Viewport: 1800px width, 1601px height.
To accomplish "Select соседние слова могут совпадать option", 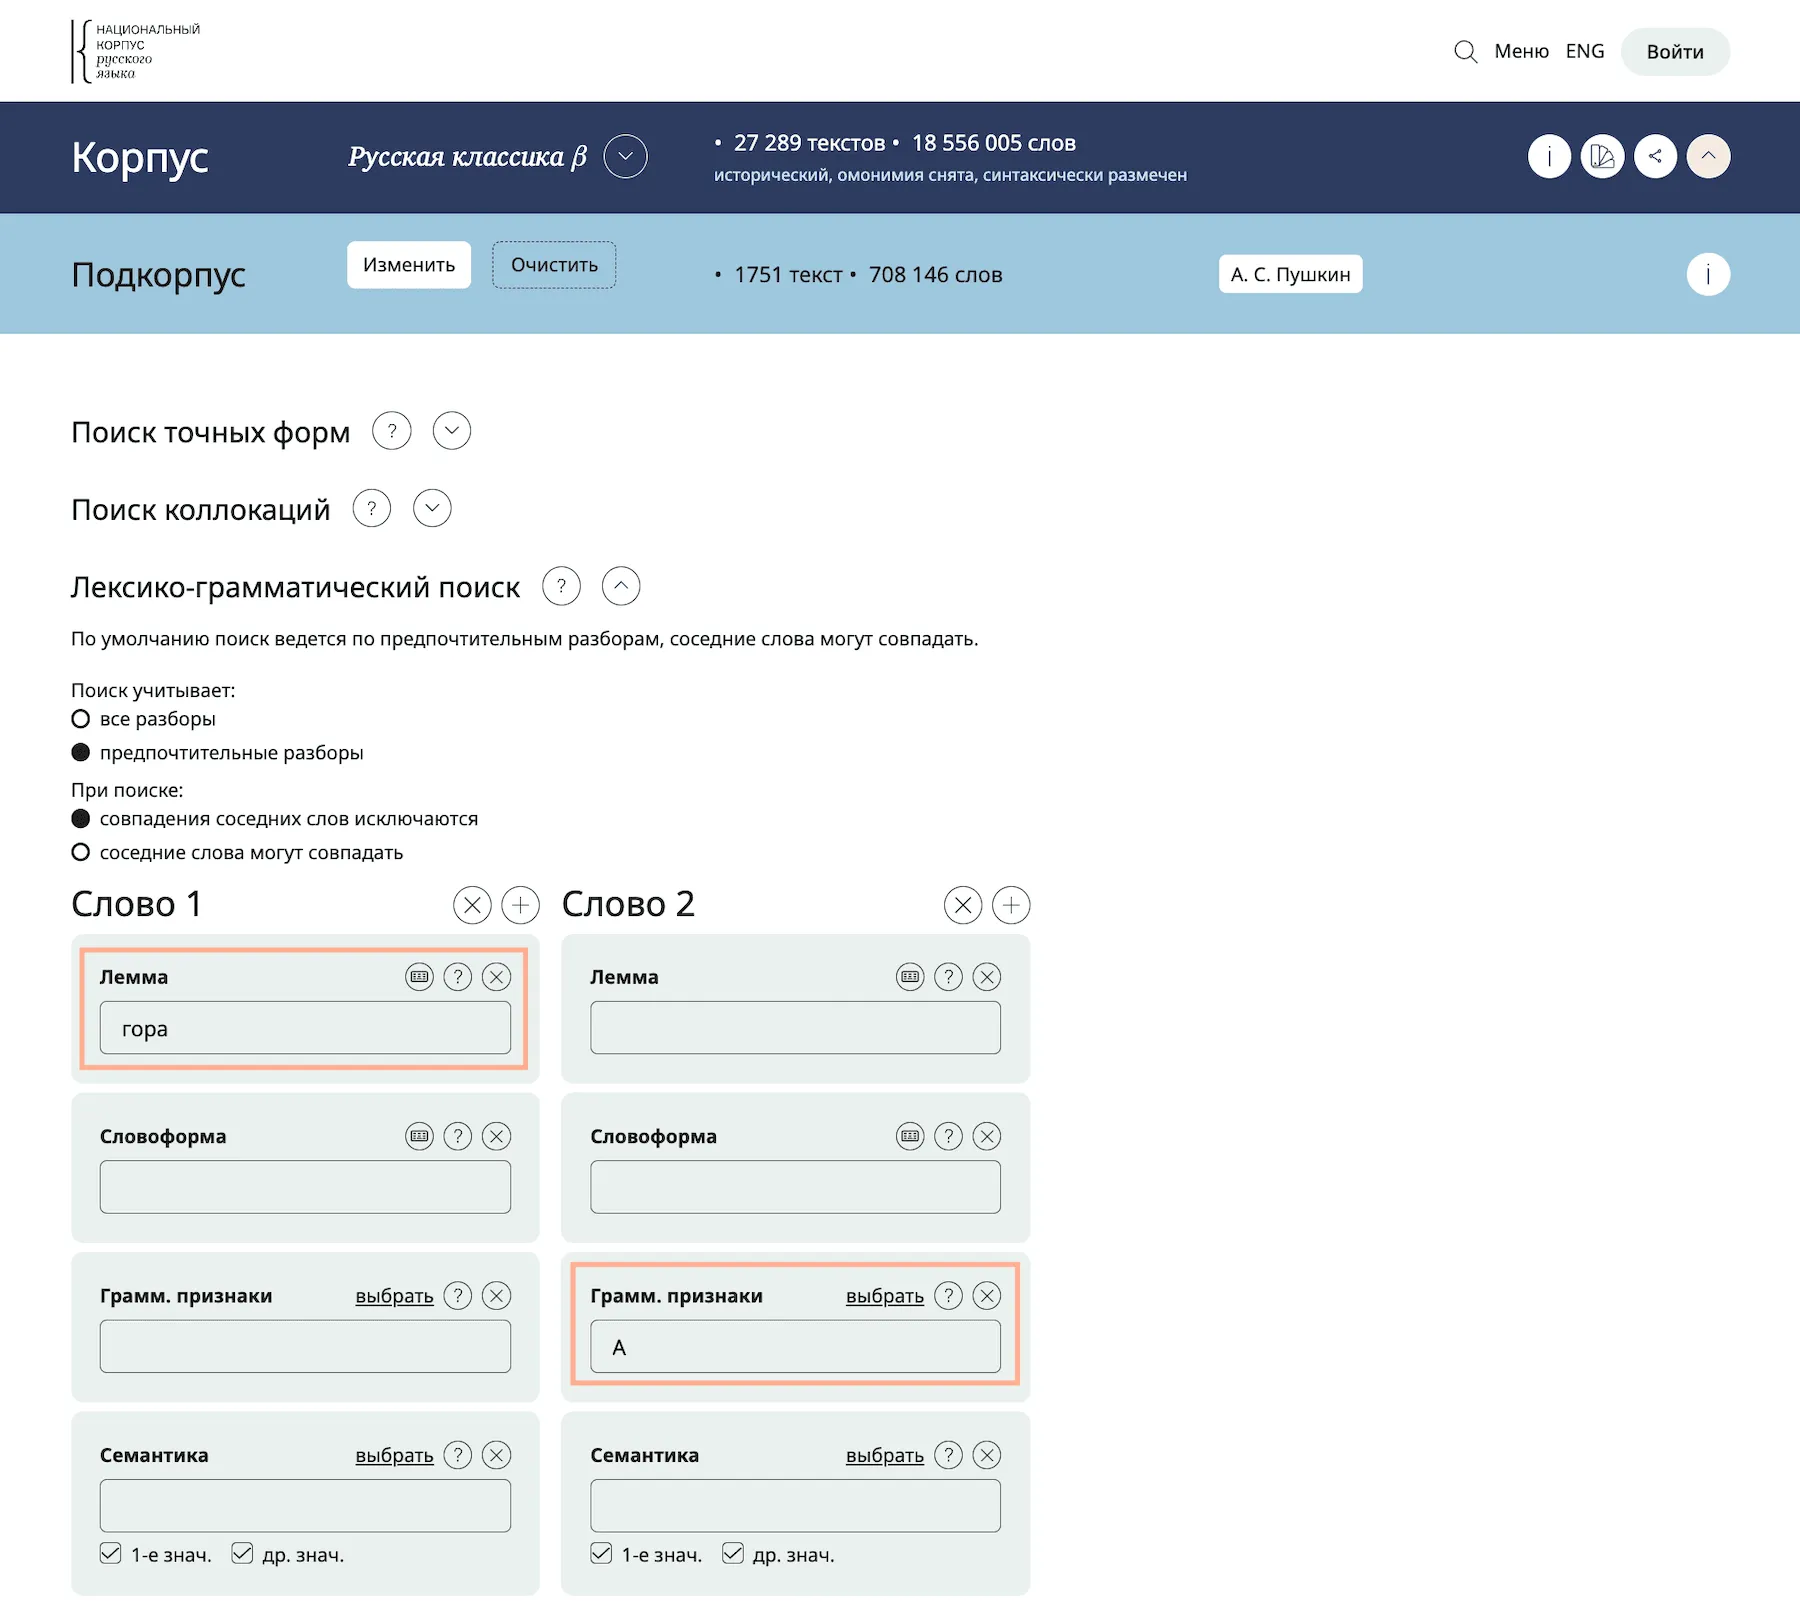I will 81,852.
